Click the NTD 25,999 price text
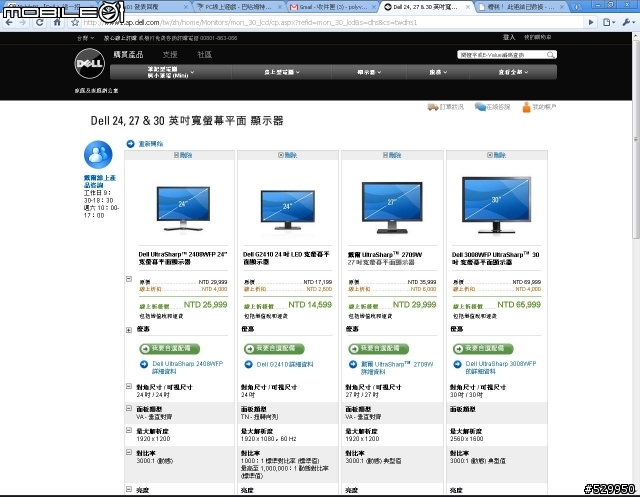 pyautogui.click(x=205, y=305)
